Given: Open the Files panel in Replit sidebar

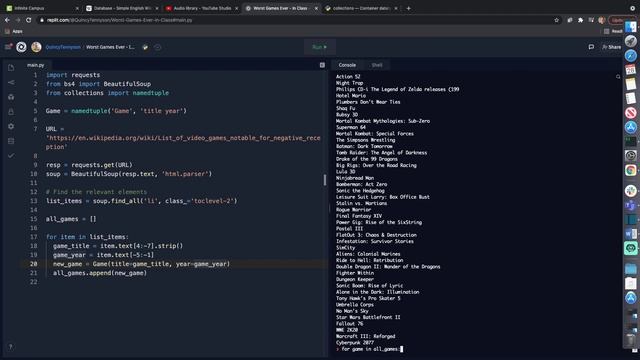Looking at the screenshot, I should (x=11, y=68).
